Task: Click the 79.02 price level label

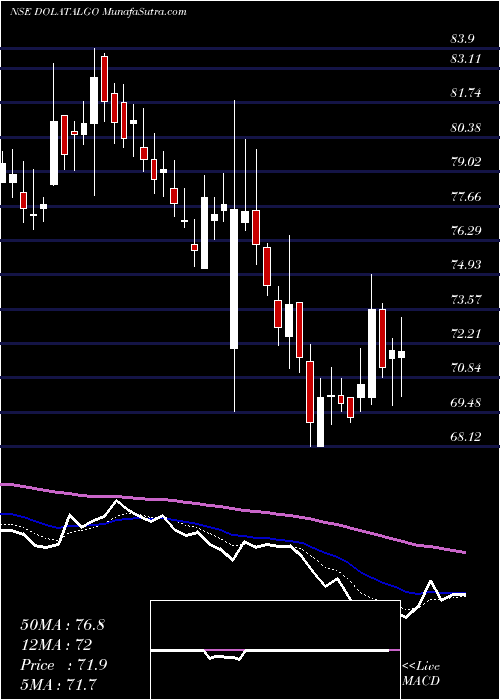Action: coord(466,161)
